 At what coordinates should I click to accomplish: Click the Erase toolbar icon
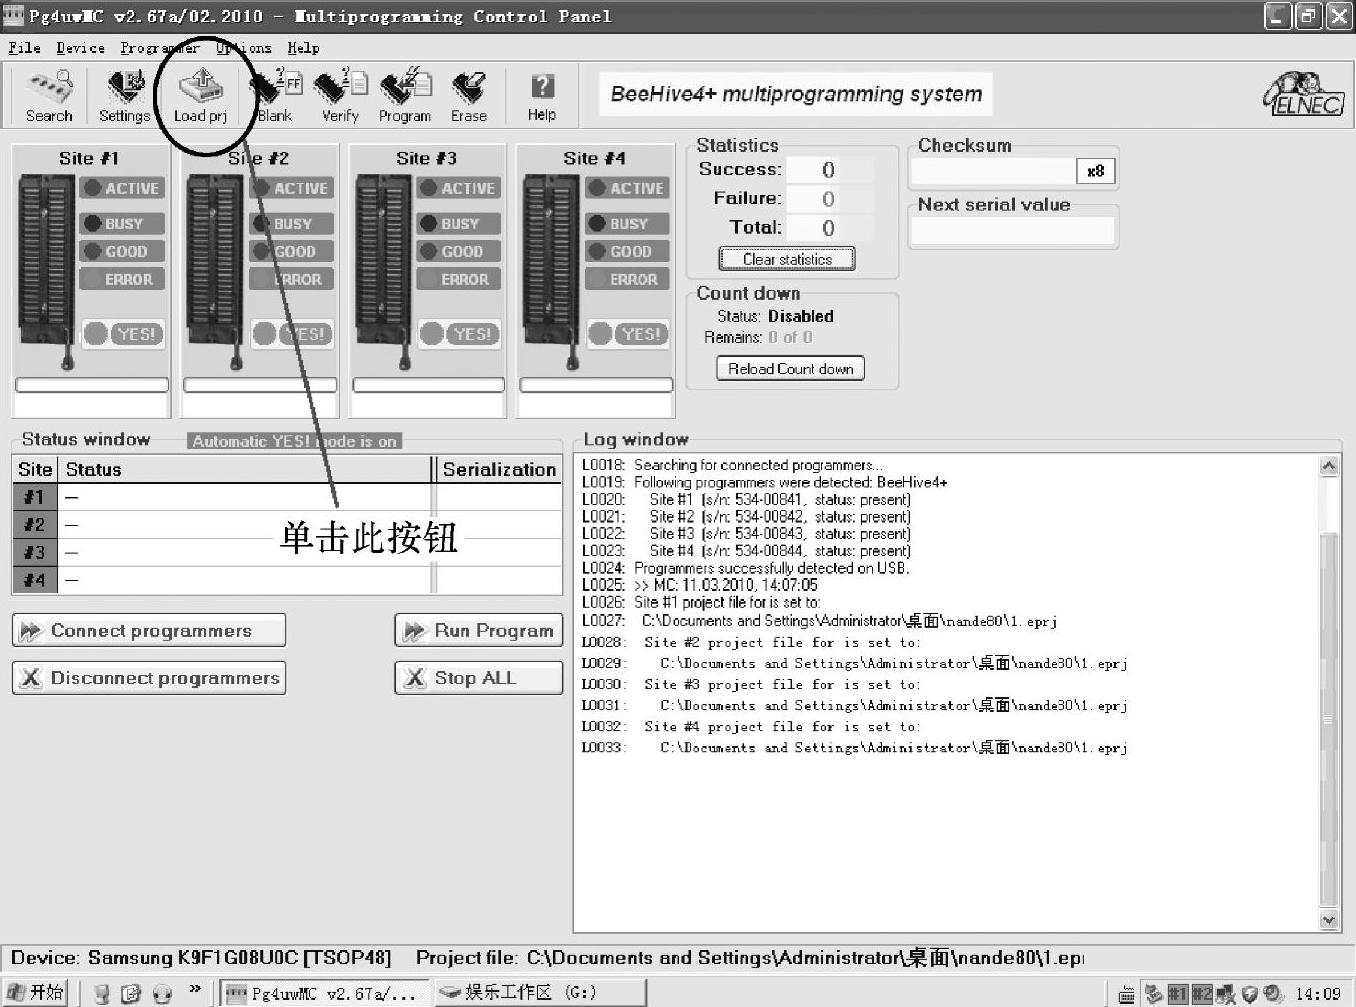468,96
